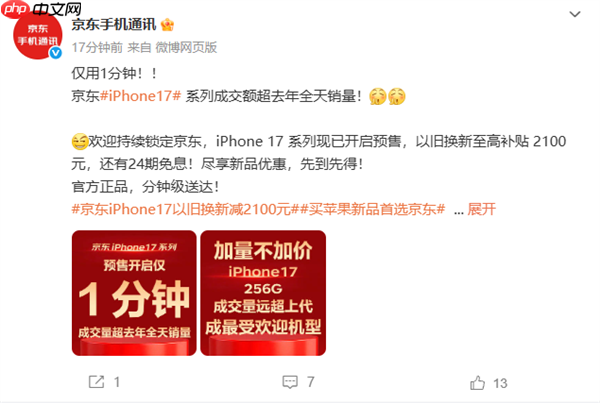The height and width of the screenshot is (403, 600).
Task: Click the crown member badge icon
Action: coord(167,25)
